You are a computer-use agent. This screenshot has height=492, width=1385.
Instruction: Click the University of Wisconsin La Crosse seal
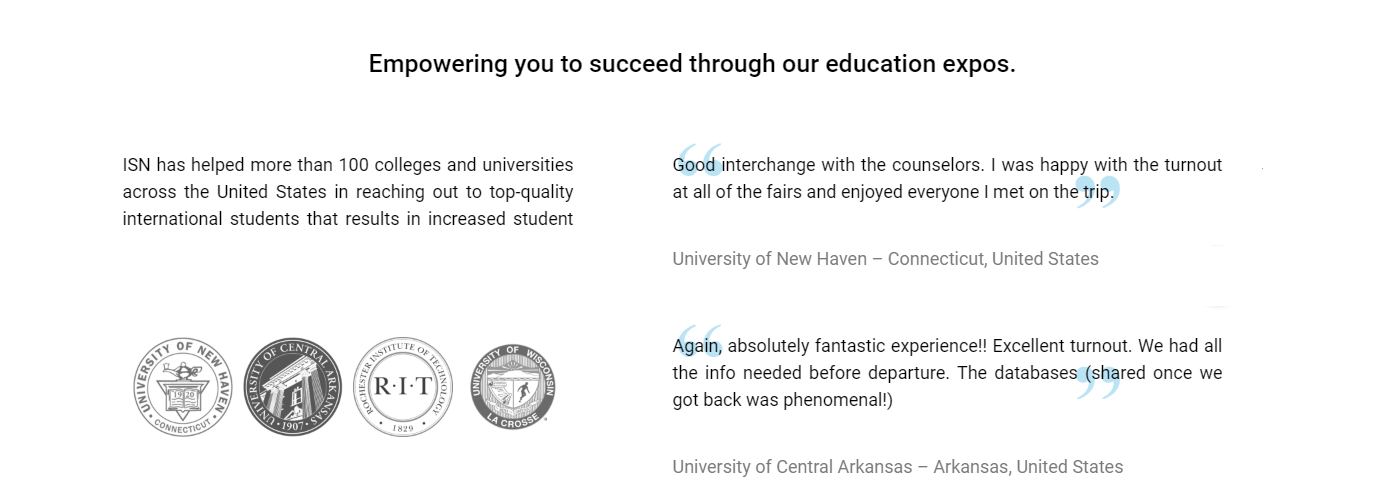pos(513,386)
